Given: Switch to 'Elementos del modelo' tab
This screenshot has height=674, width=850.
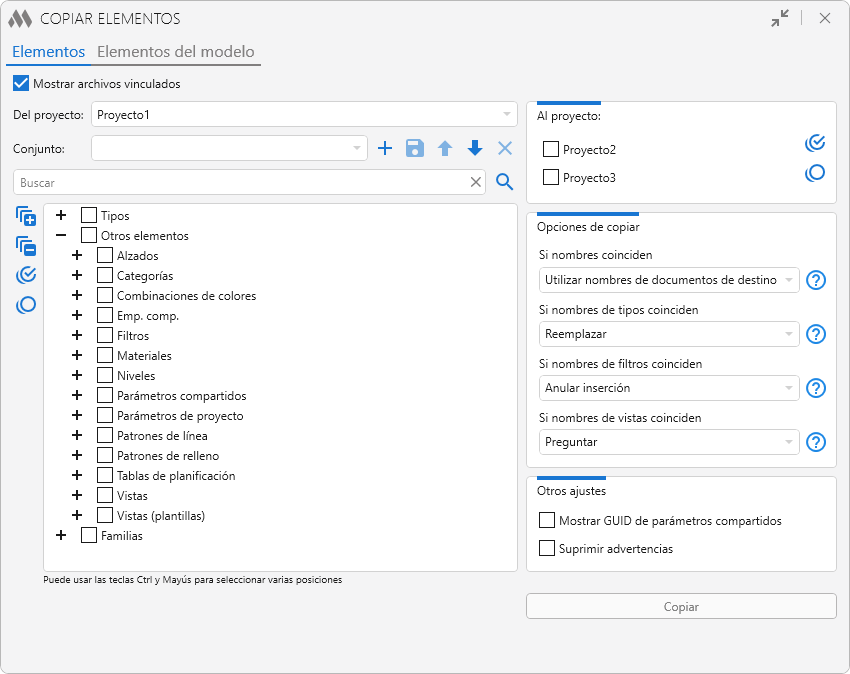Looking at the screenshot, I should click(175, 52).
